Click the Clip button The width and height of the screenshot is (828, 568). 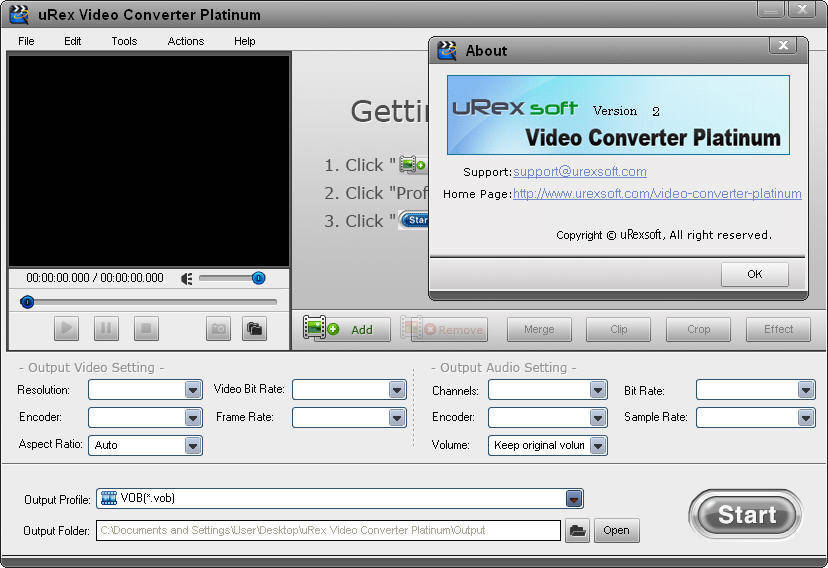point(618,329)
